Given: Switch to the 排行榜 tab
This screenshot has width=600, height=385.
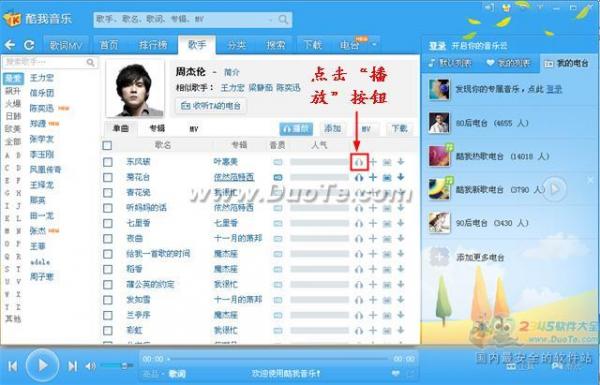Looking at the screenshot, I should click(x=153, y=45).
